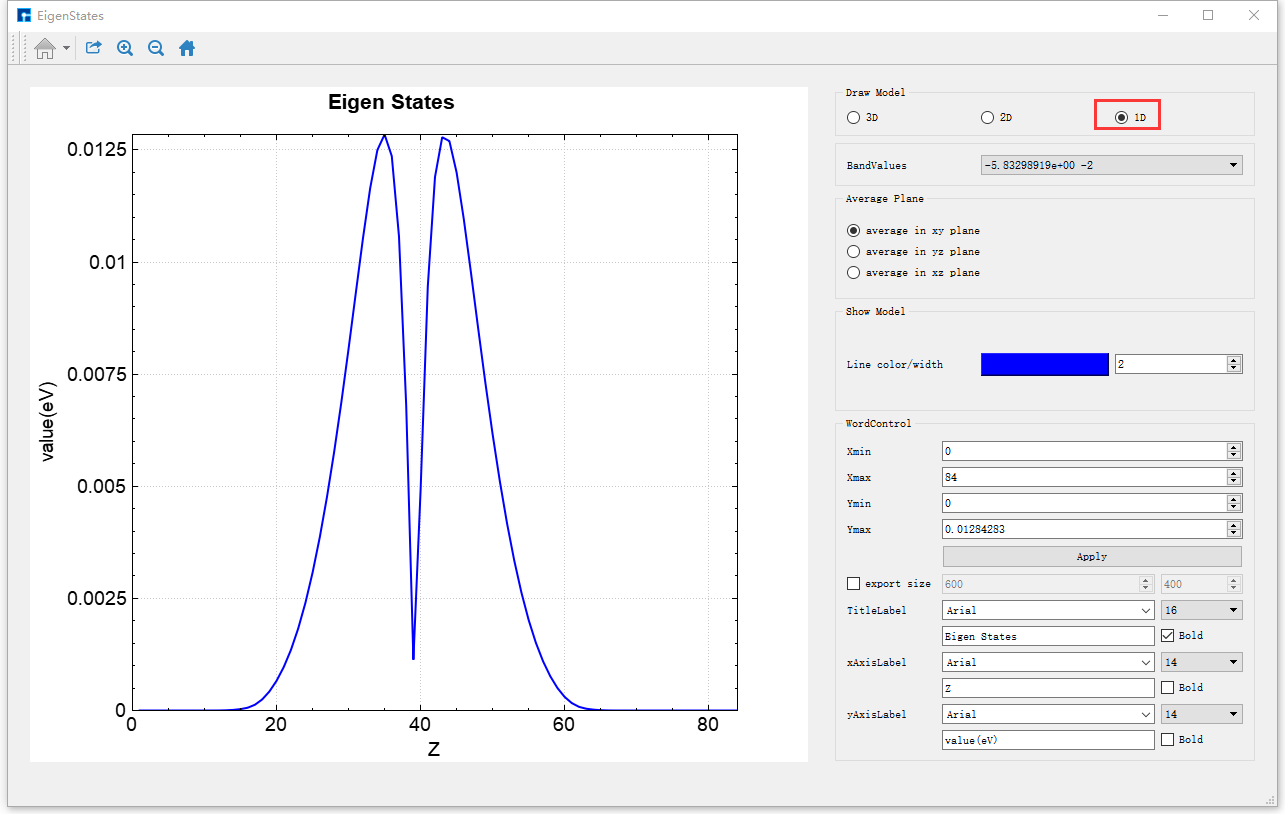This screenshot has height=814, width=1285.
Task: Select the 3D draw model option
Action: (854, 118)
